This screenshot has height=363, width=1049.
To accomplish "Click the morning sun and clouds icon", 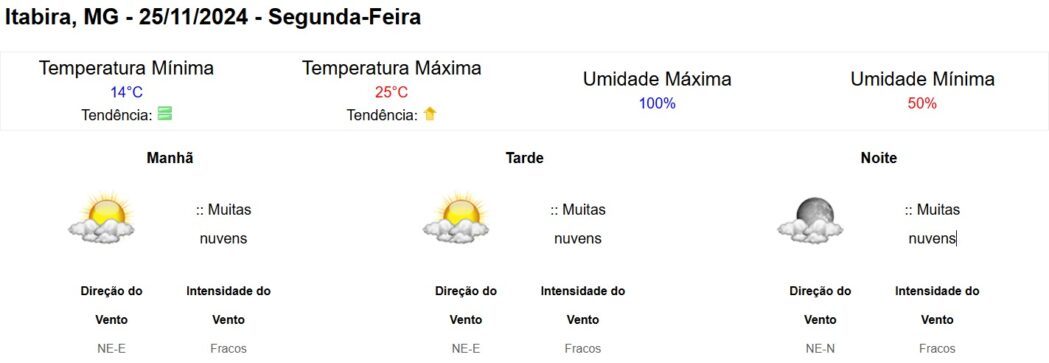I will 102,218.
